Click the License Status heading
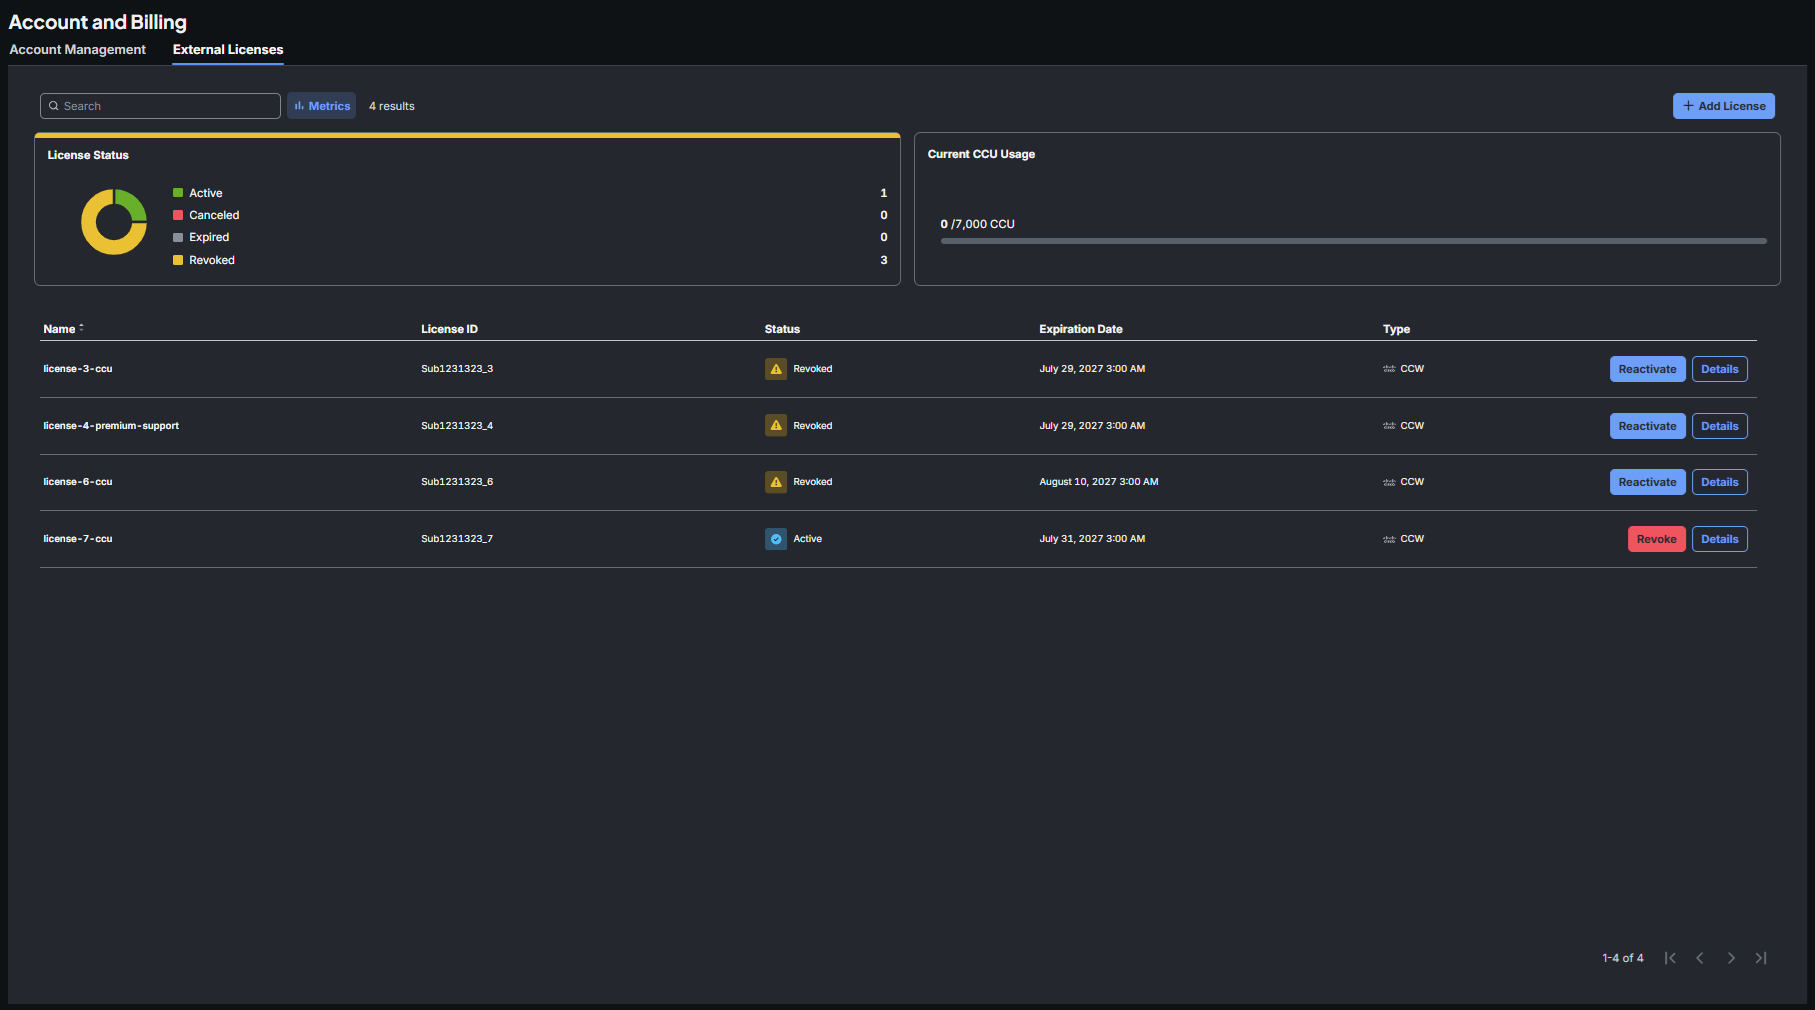 click(x=88, y=155)
